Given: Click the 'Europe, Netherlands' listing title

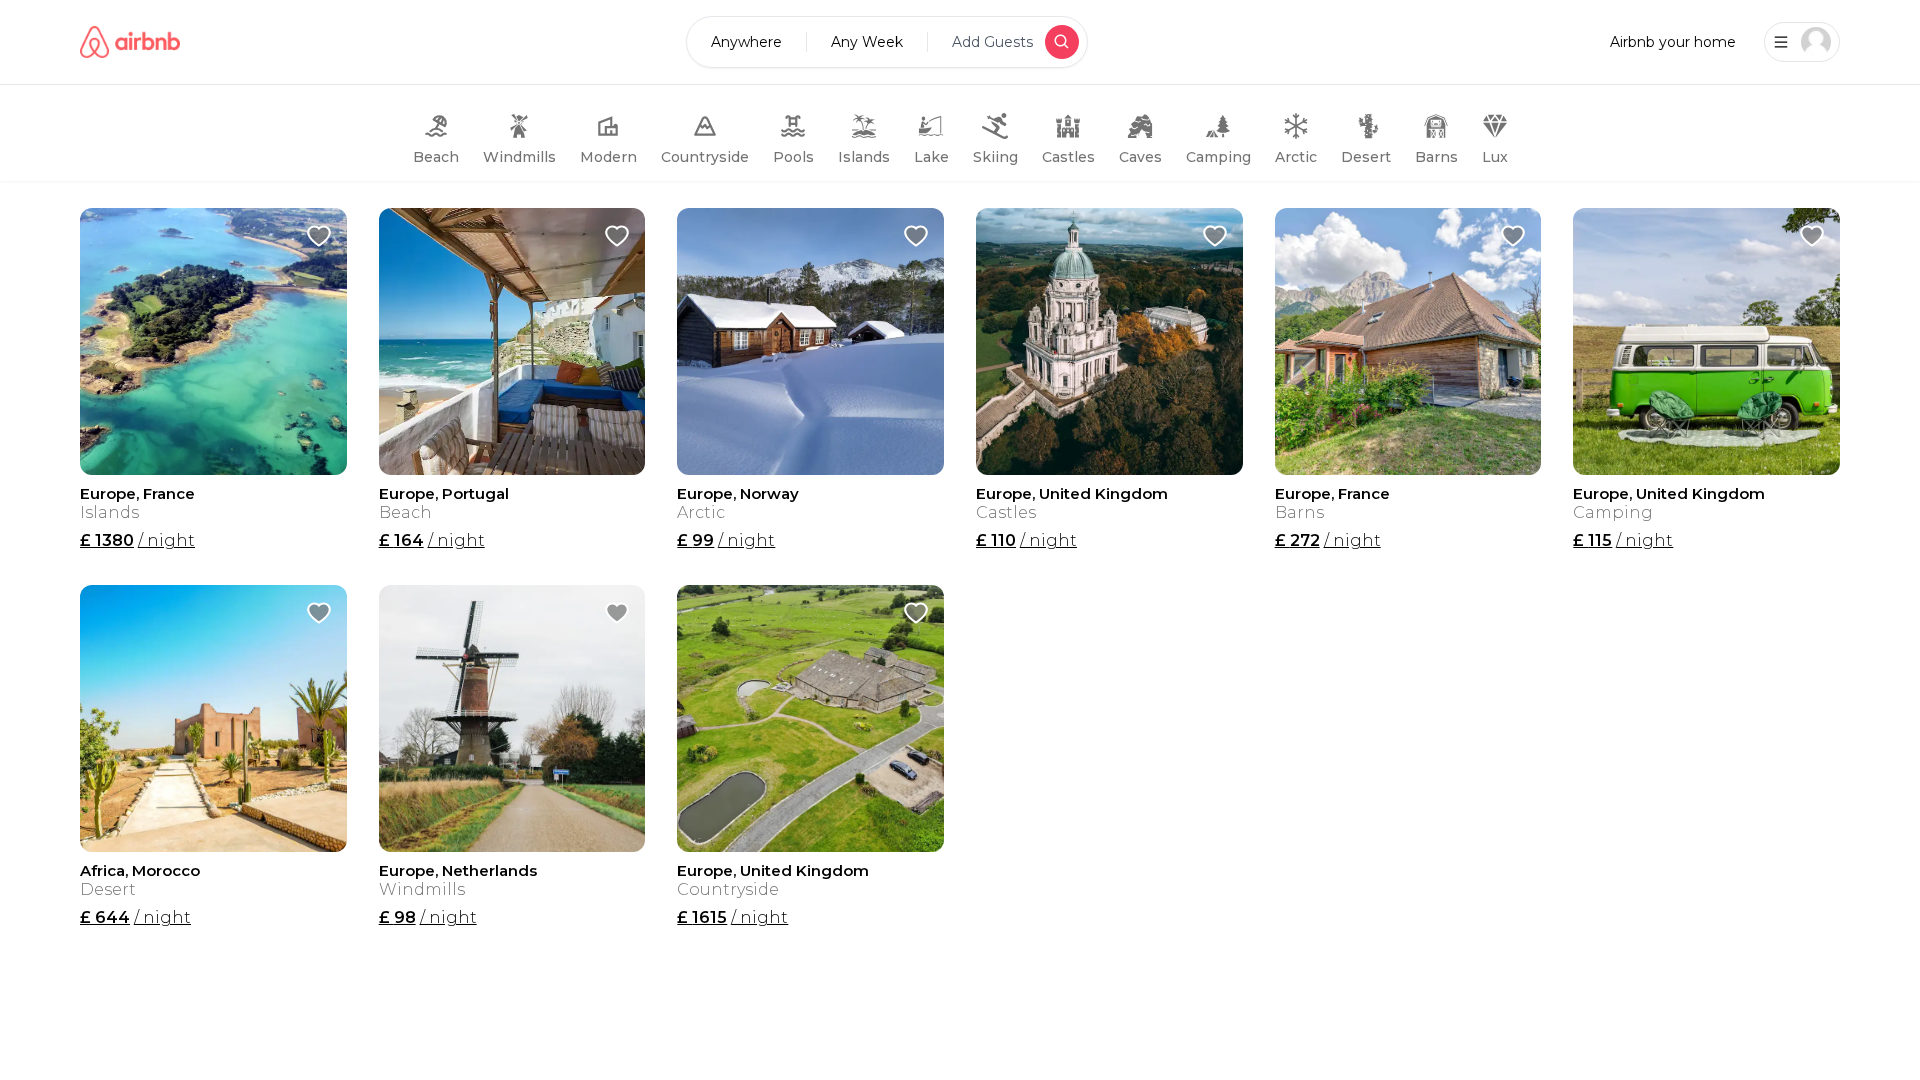Looking at the screenshot, I should tap(458, 871).
